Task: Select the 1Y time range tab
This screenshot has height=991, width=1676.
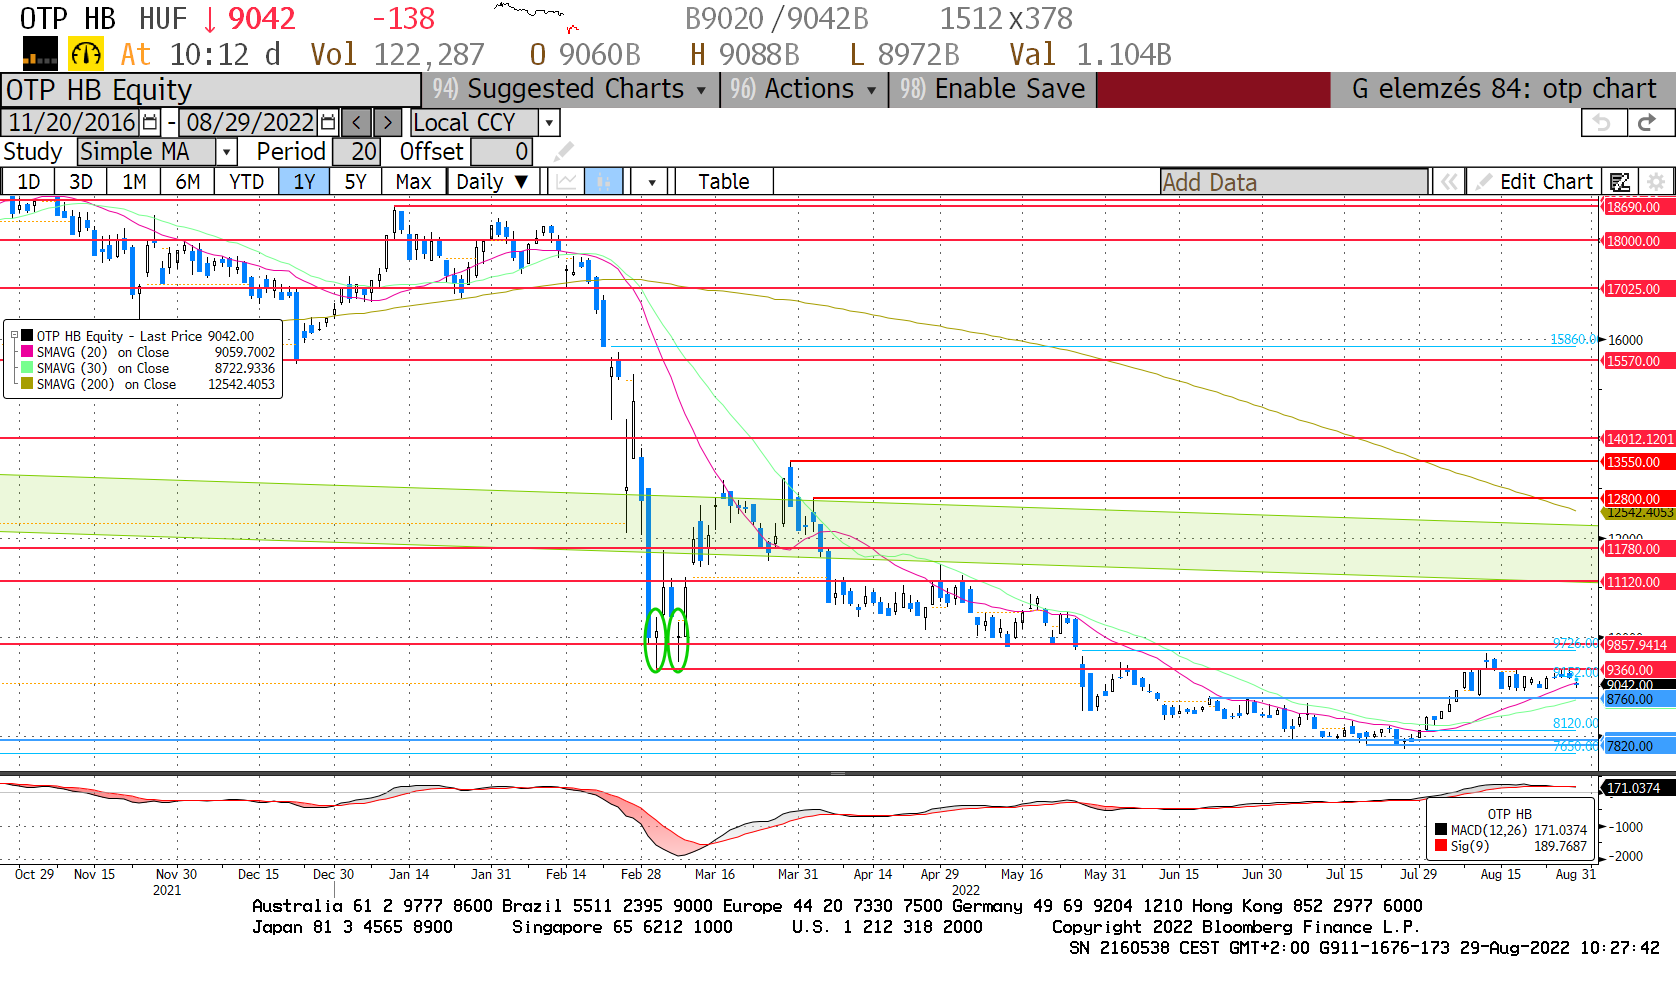Action: click(304, 182)
